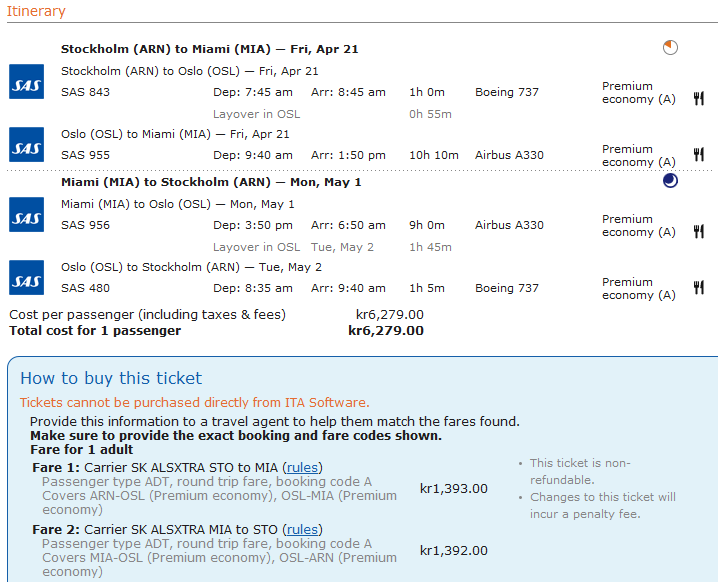Click SAS logo beside flight SAS 956
Screen dimensions: 718x582
[x=26, y=215]
